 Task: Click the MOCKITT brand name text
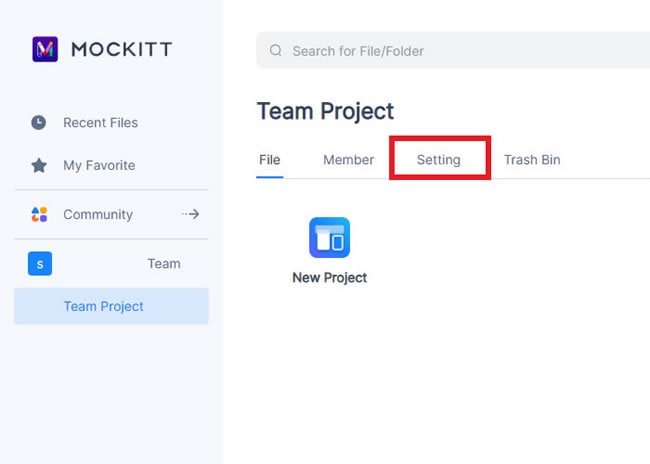(122, 49)
